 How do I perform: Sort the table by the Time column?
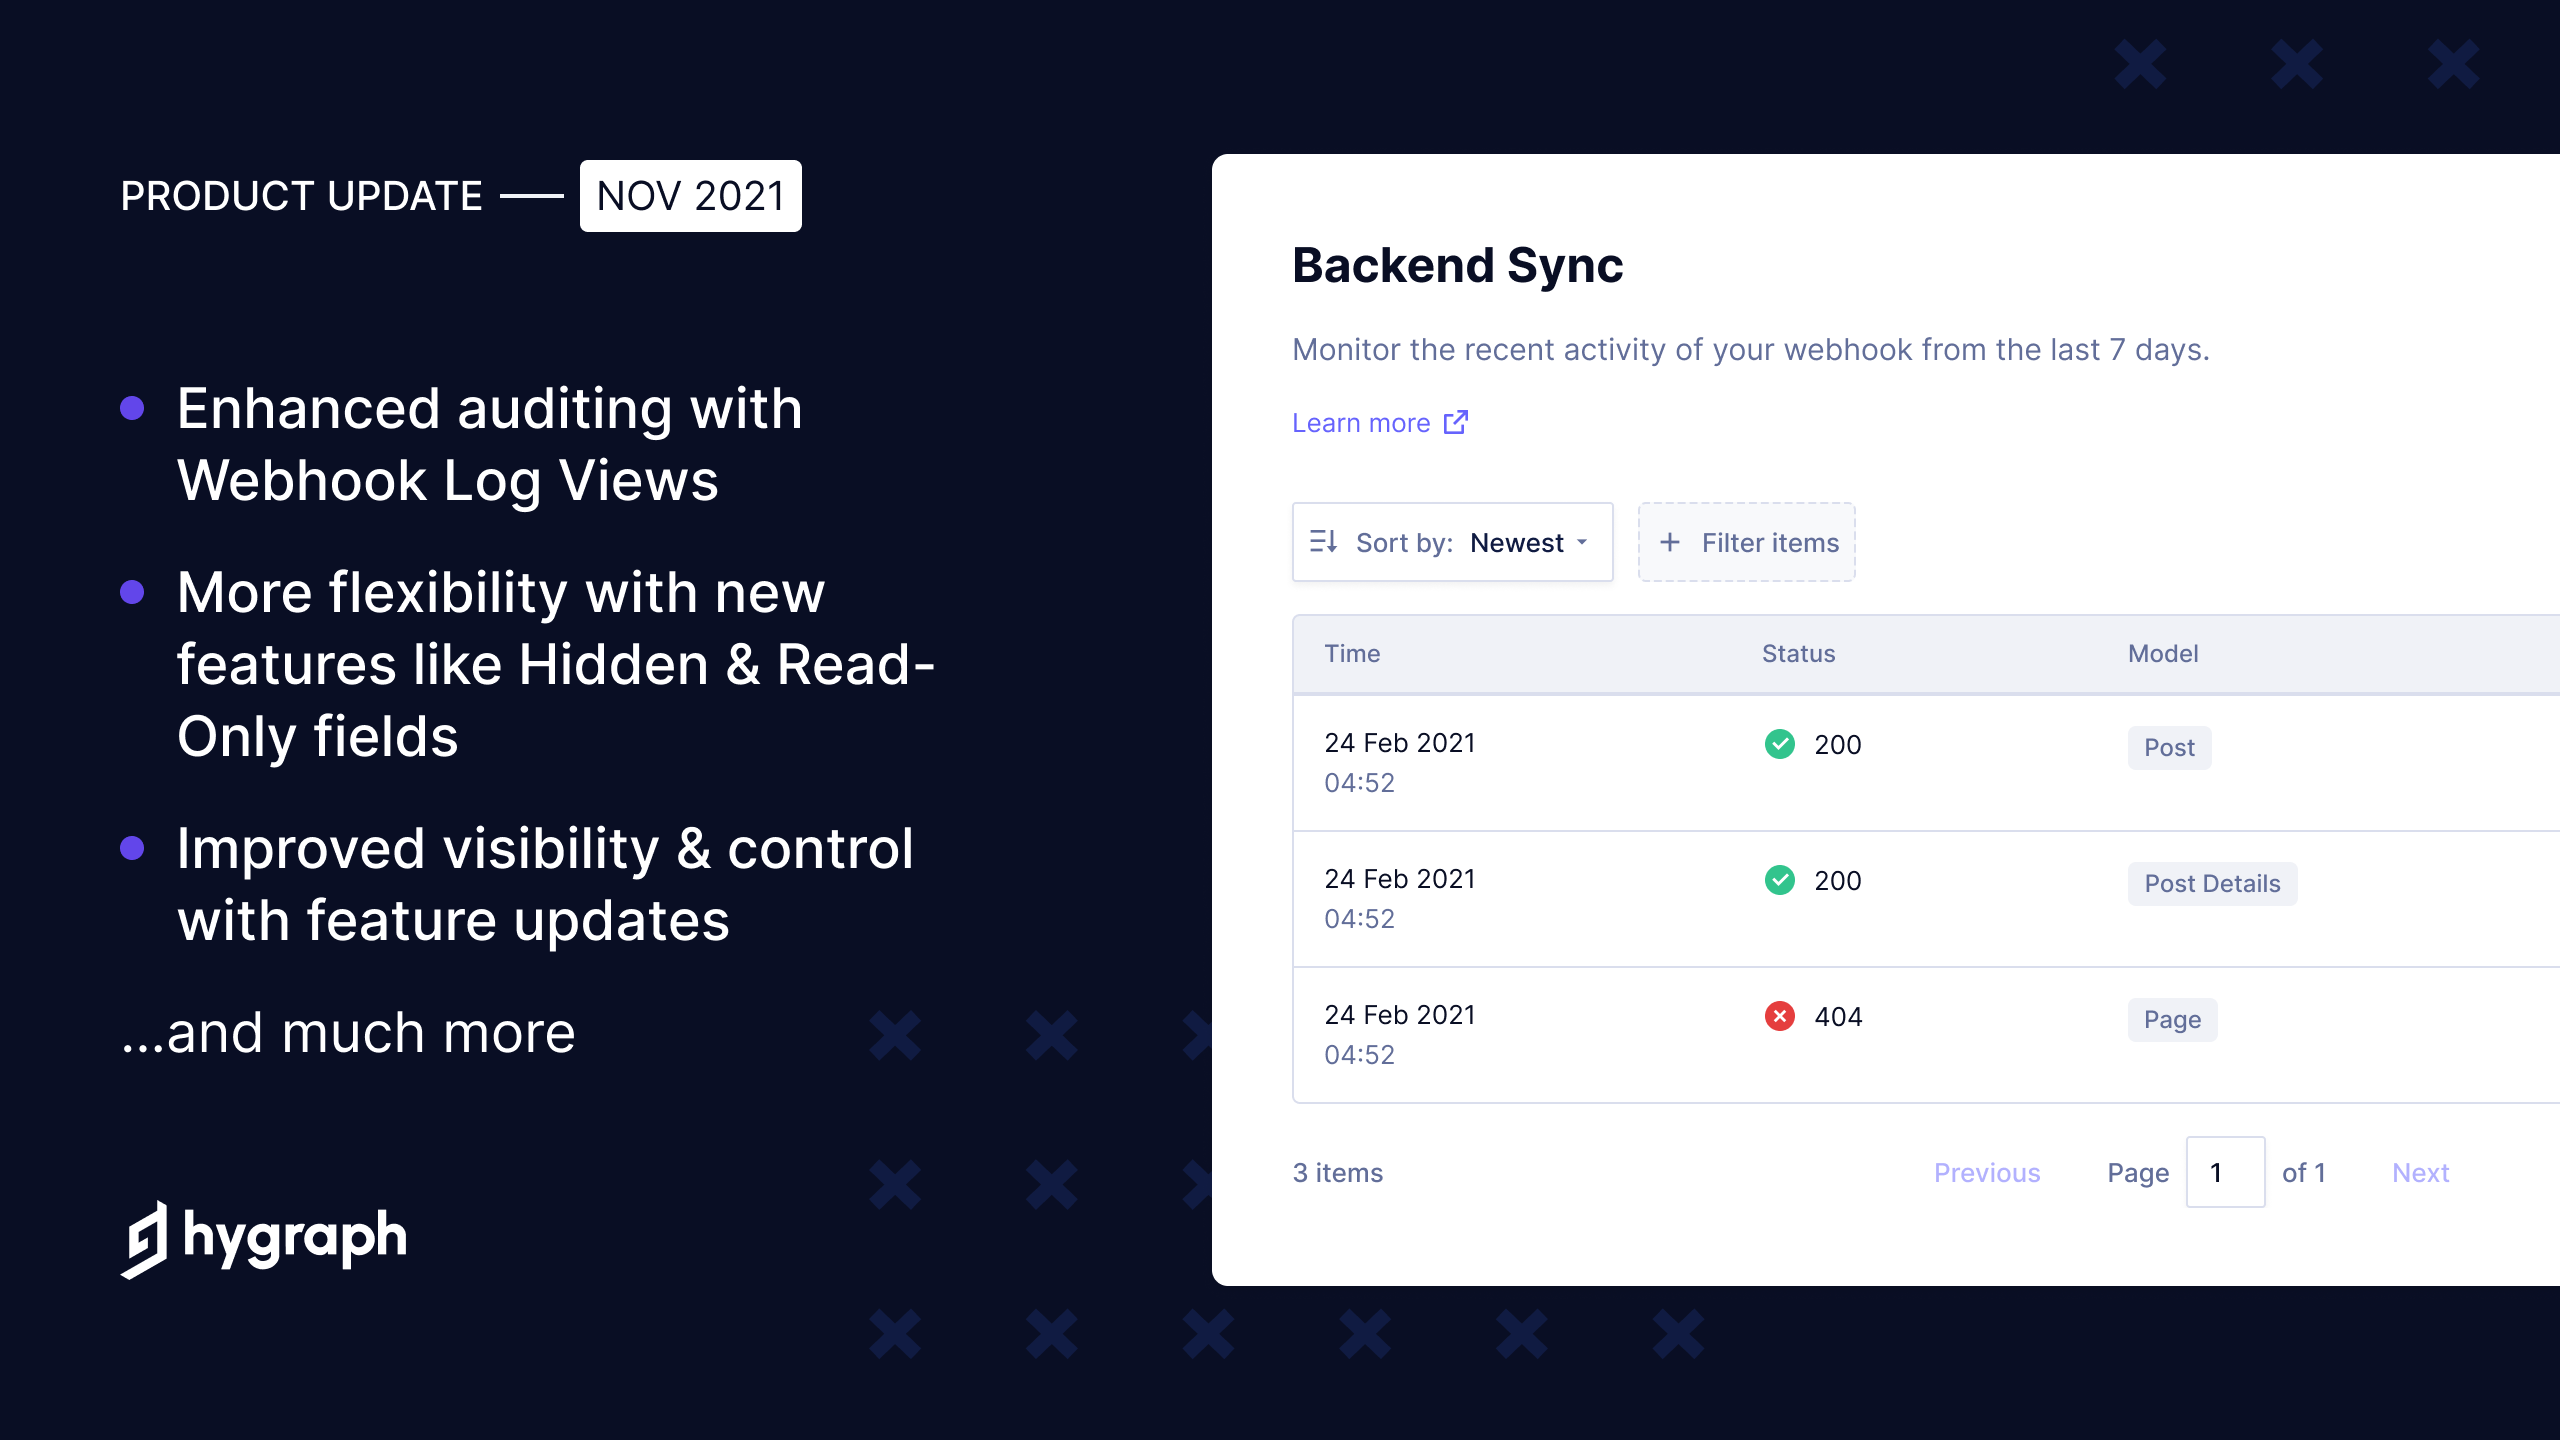(1352, 653)
